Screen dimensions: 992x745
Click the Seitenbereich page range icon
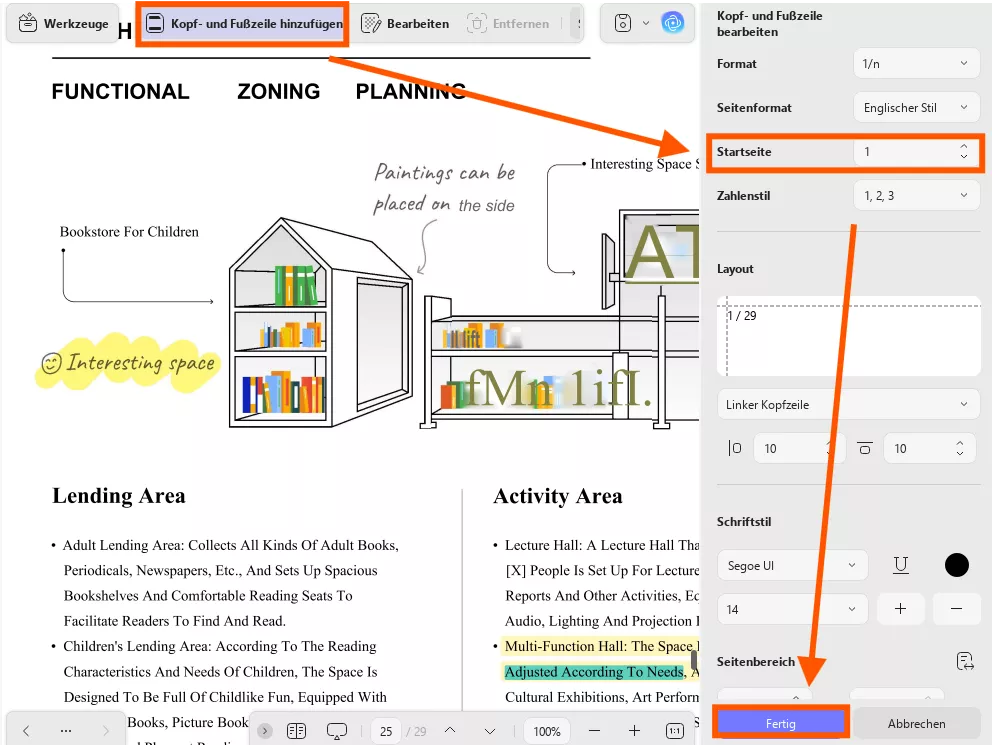click(964, 660)
